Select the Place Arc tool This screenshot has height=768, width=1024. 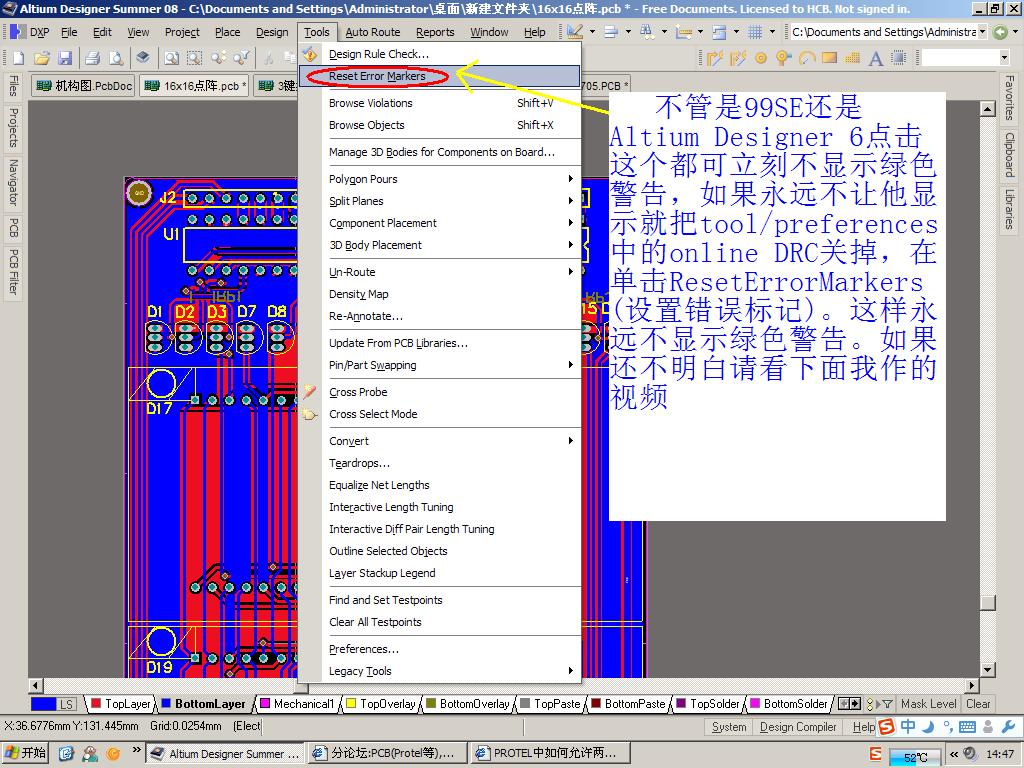[x=806, y=58]
